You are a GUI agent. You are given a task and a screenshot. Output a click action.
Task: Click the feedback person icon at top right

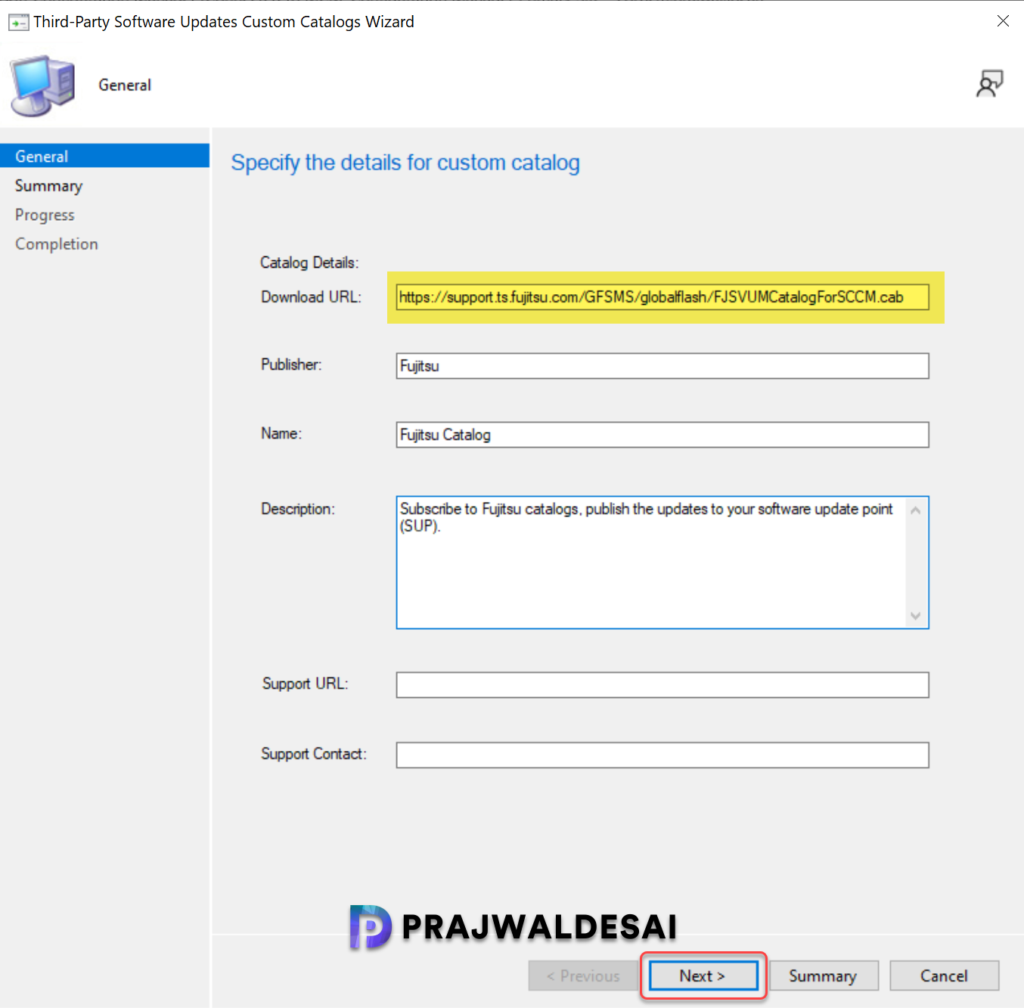tap(989, 84)
